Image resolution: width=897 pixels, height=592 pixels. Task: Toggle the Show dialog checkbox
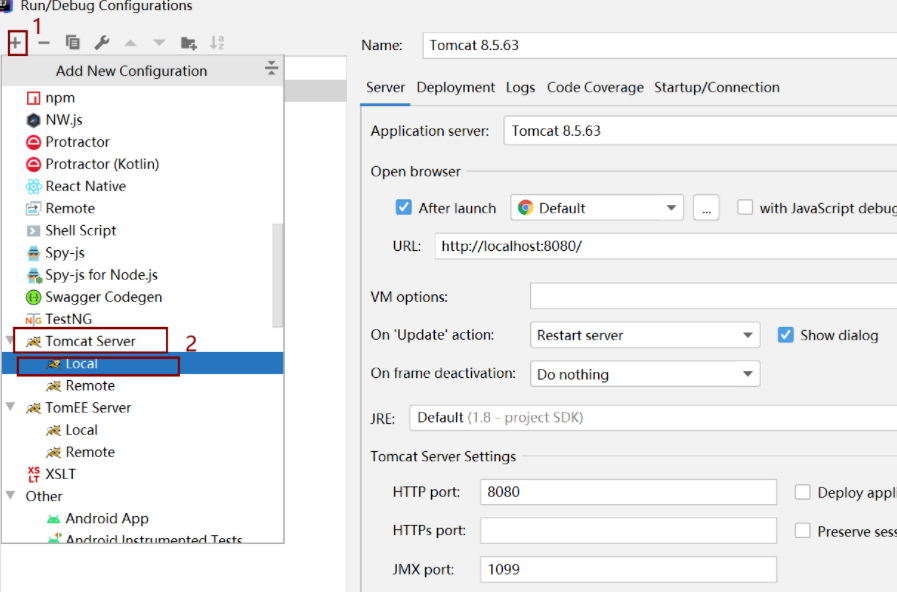click(x=786, y=335)
